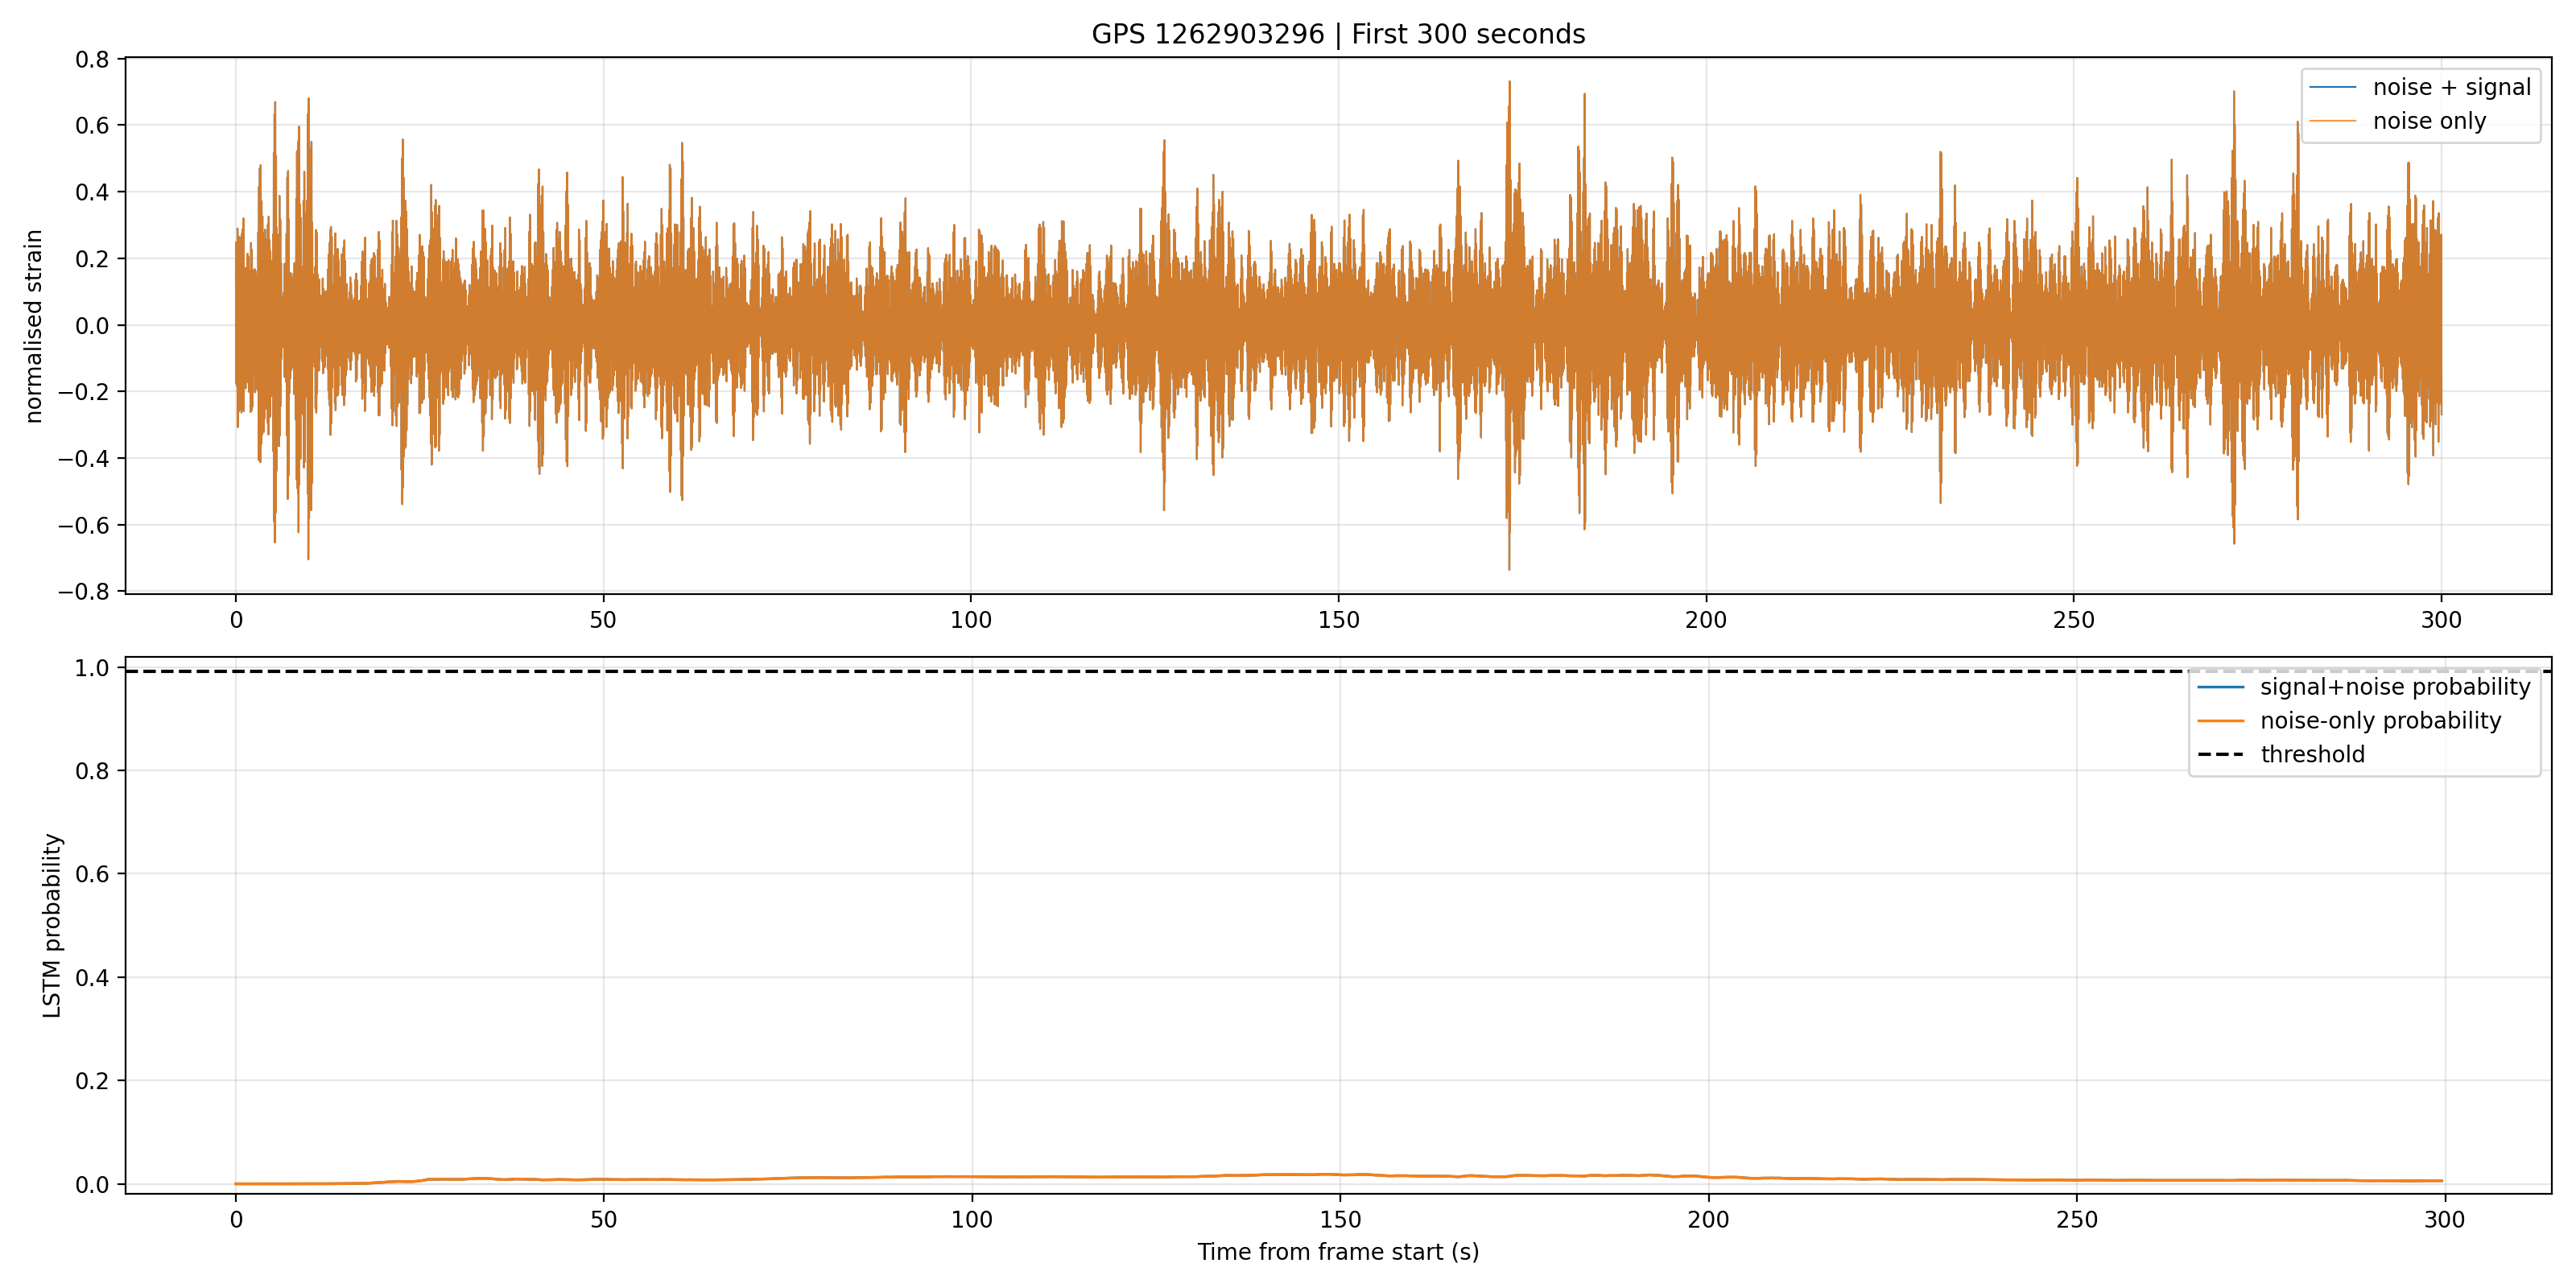2576x1288 pixels.
Task: Click the 'normalised strain' y-axis label
Action: tap(34, 326)
